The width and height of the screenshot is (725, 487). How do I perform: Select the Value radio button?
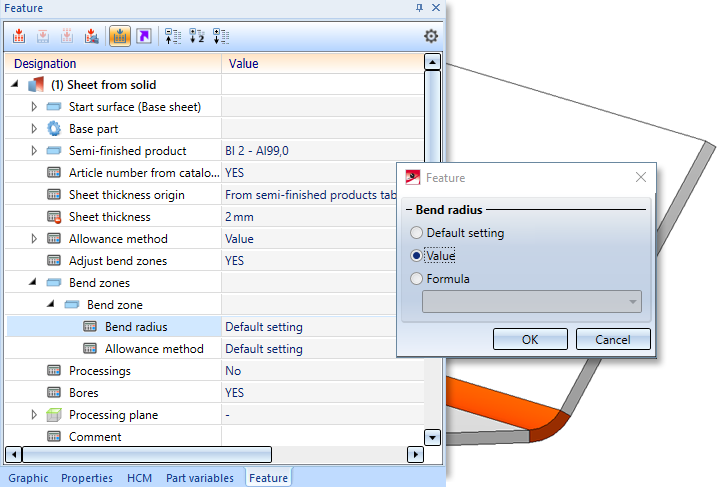tap(417, 256)
